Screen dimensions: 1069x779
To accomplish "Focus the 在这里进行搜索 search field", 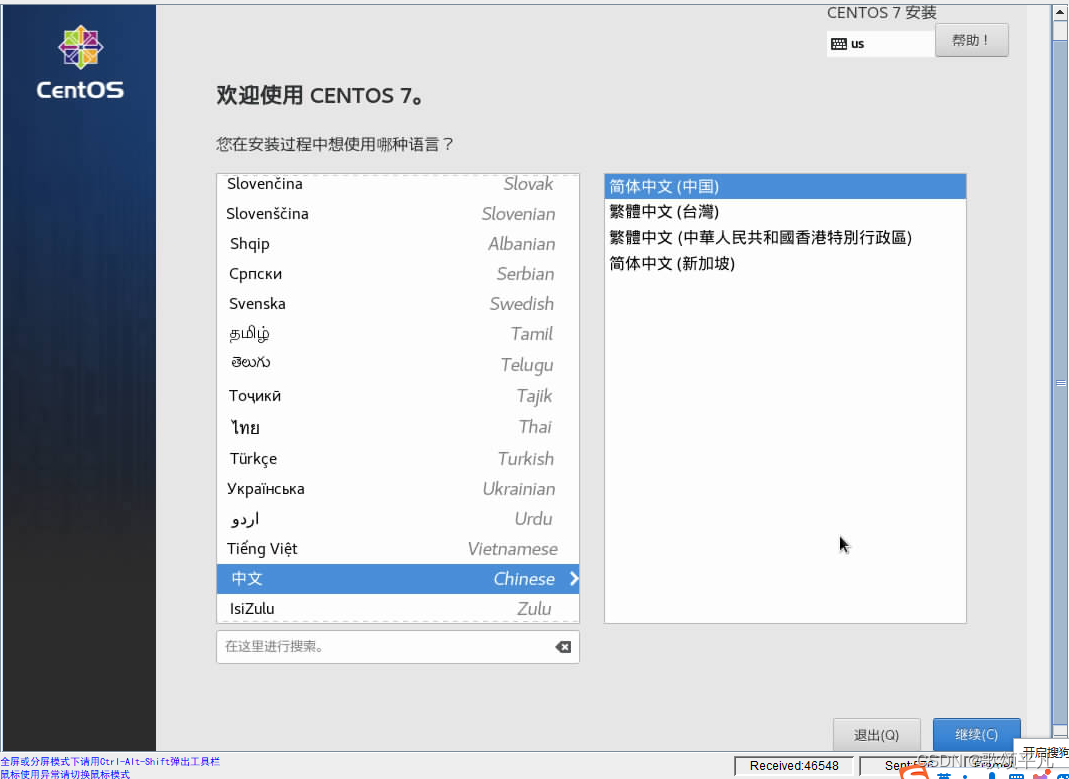I will [397, 647].
